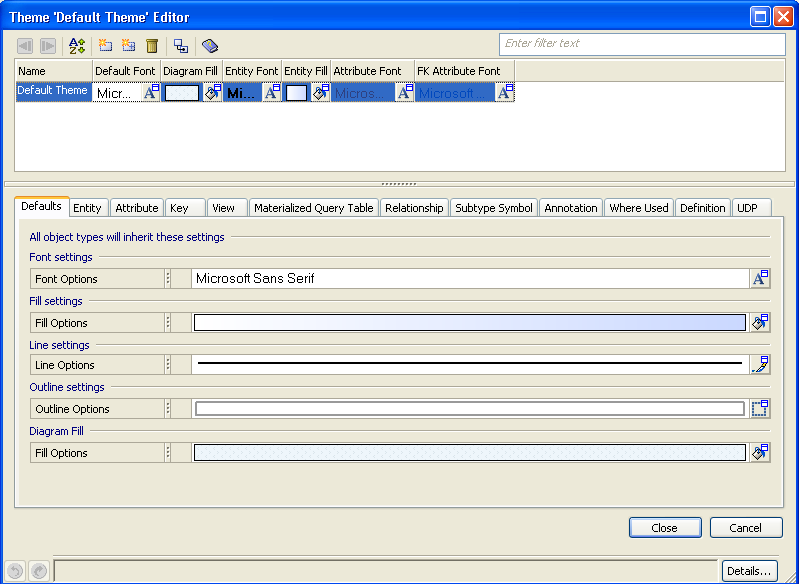The image size is (799, 584).
Task: Click the Sort themes alphabetically icon
Action: [76, 46]
